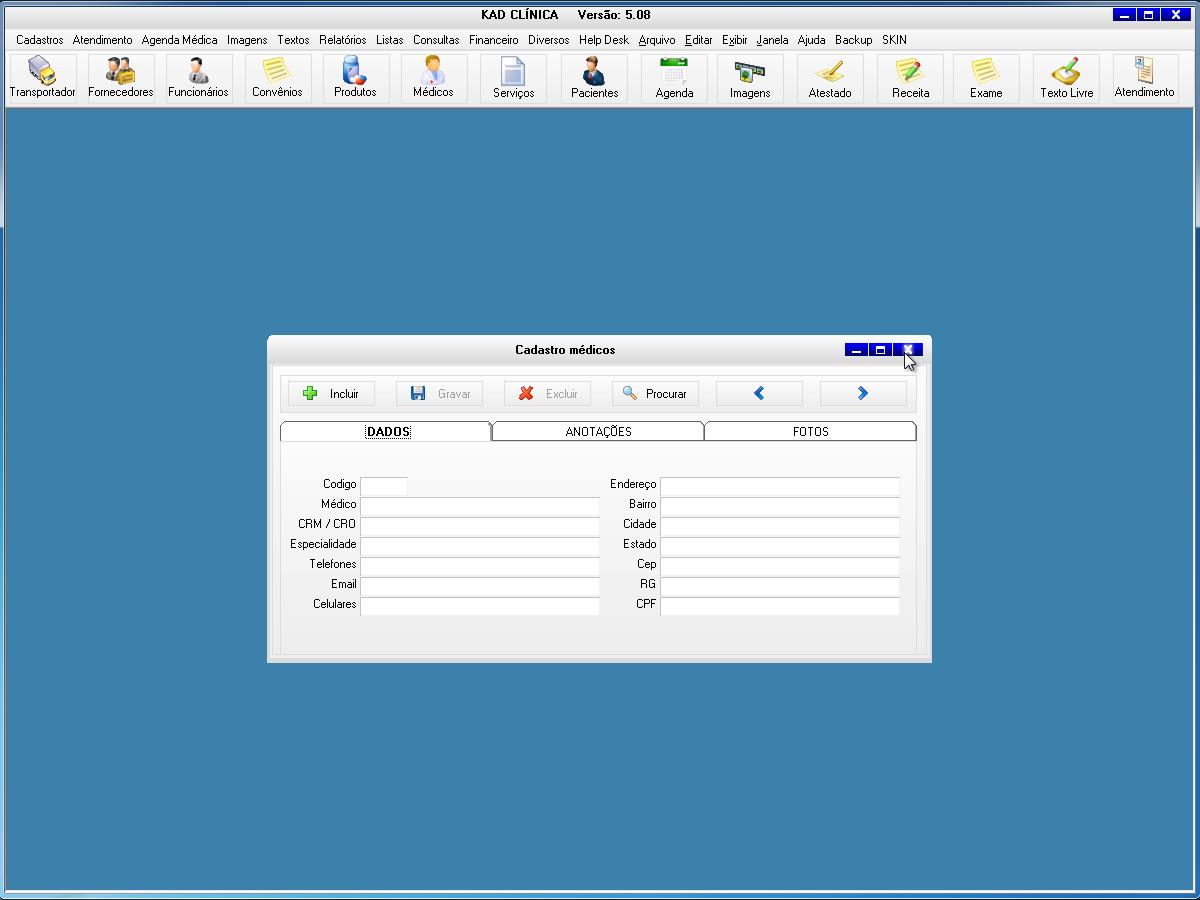This screenshot has width=1200, height=900.
Task: Open Pacientes from the toolbar
Action: [594, 78]
